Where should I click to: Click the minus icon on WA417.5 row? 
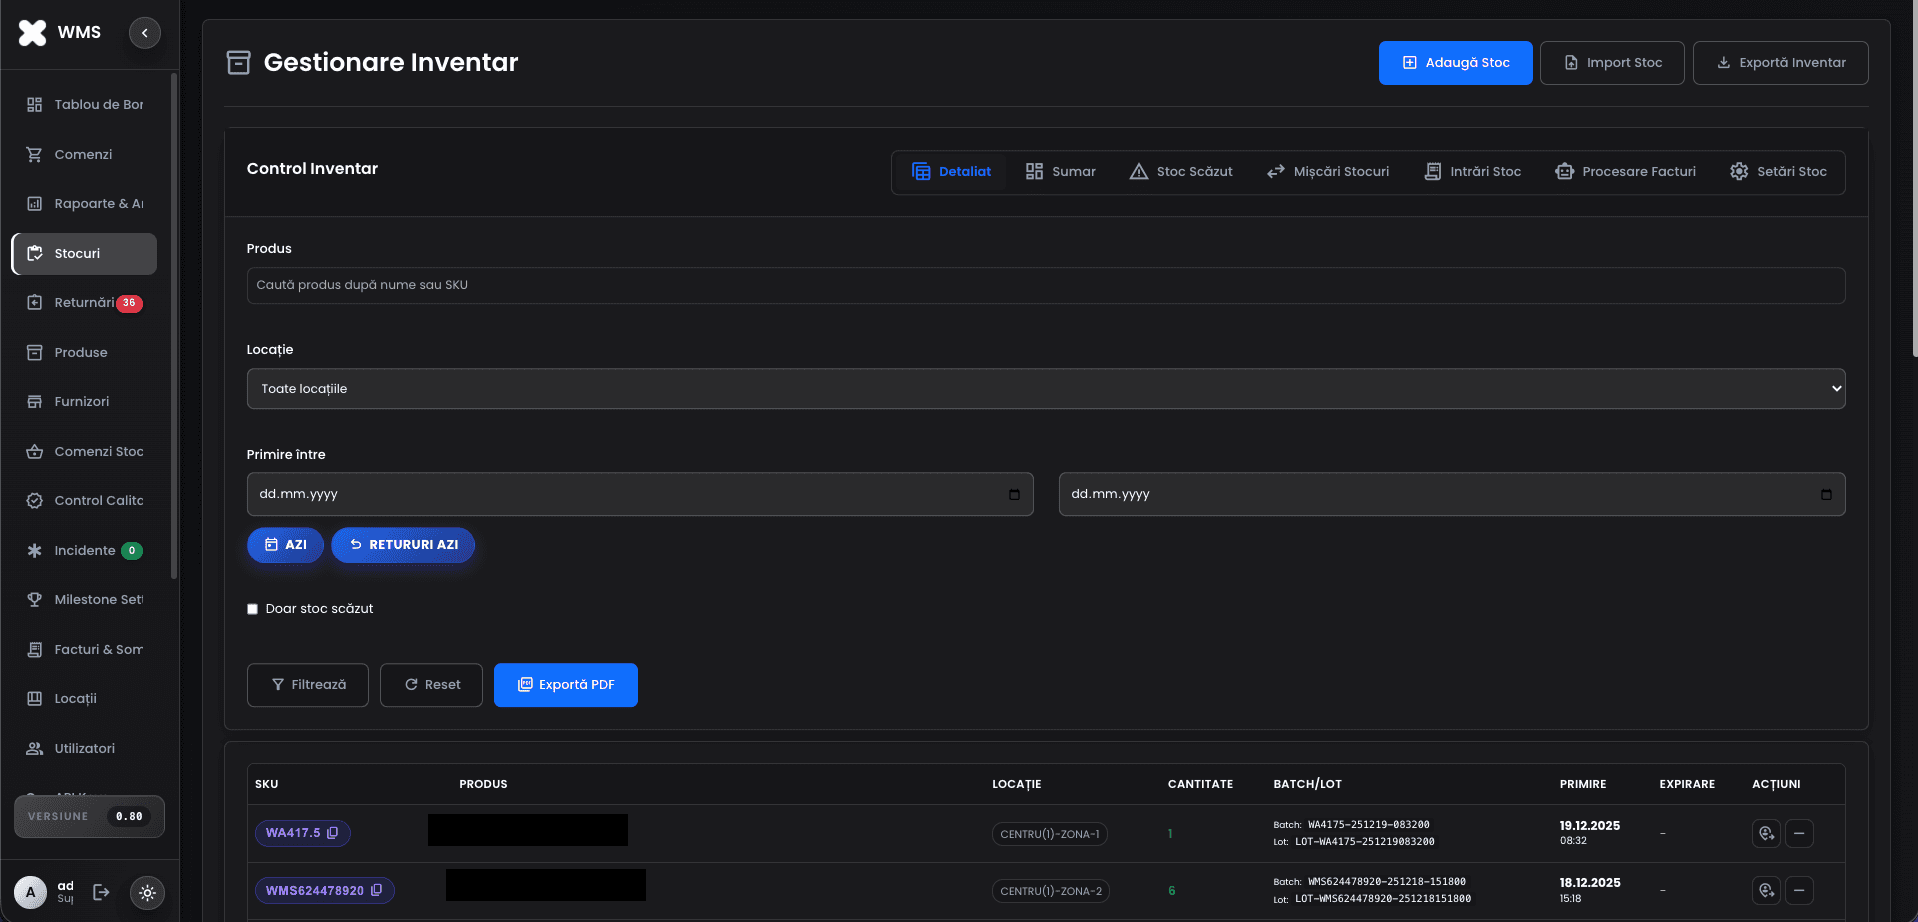point(1799,833)
